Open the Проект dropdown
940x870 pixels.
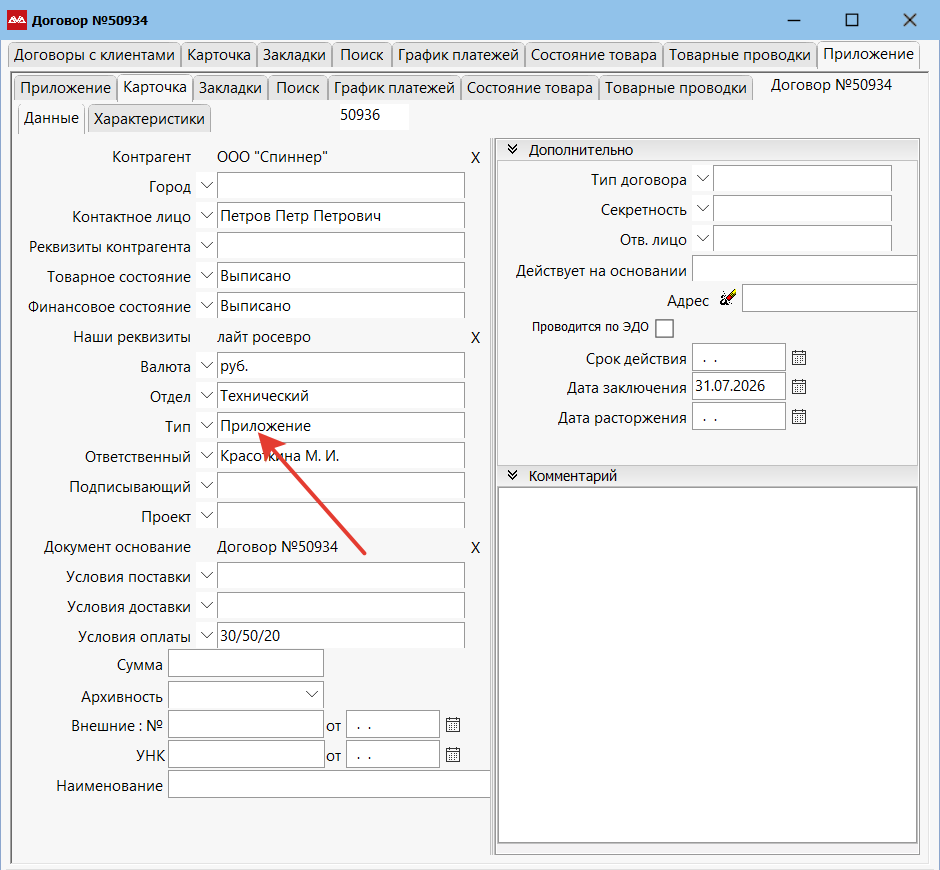tap(206, 516)
